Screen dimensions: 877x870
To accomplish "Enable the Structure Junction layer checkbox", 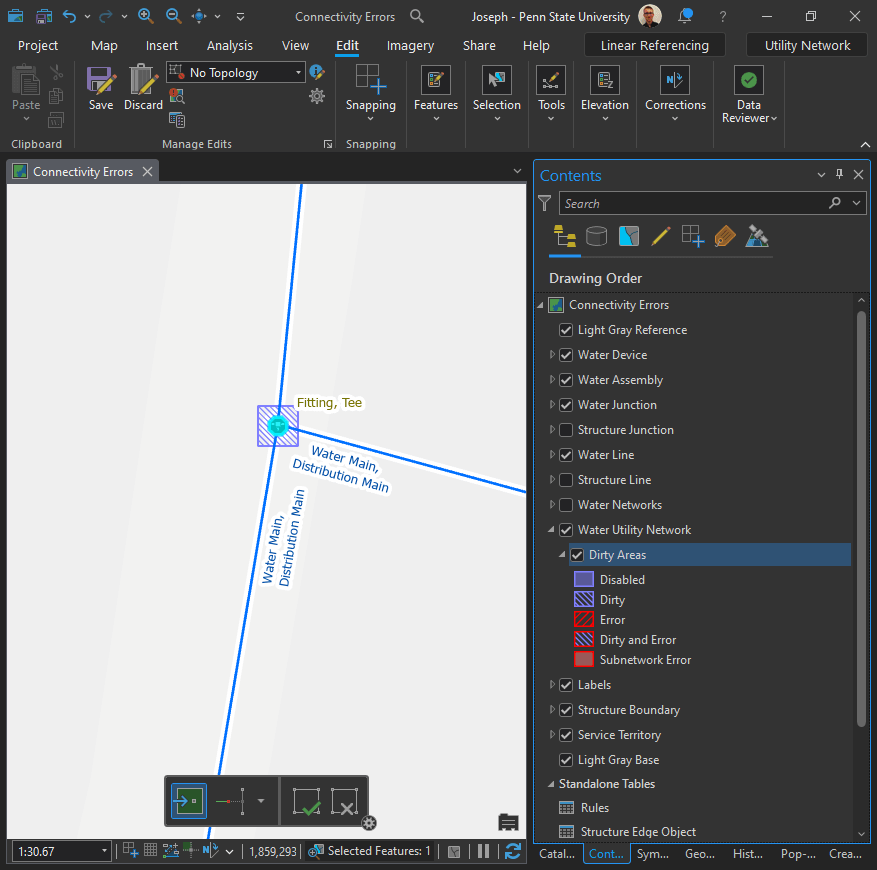I will 566,430.
